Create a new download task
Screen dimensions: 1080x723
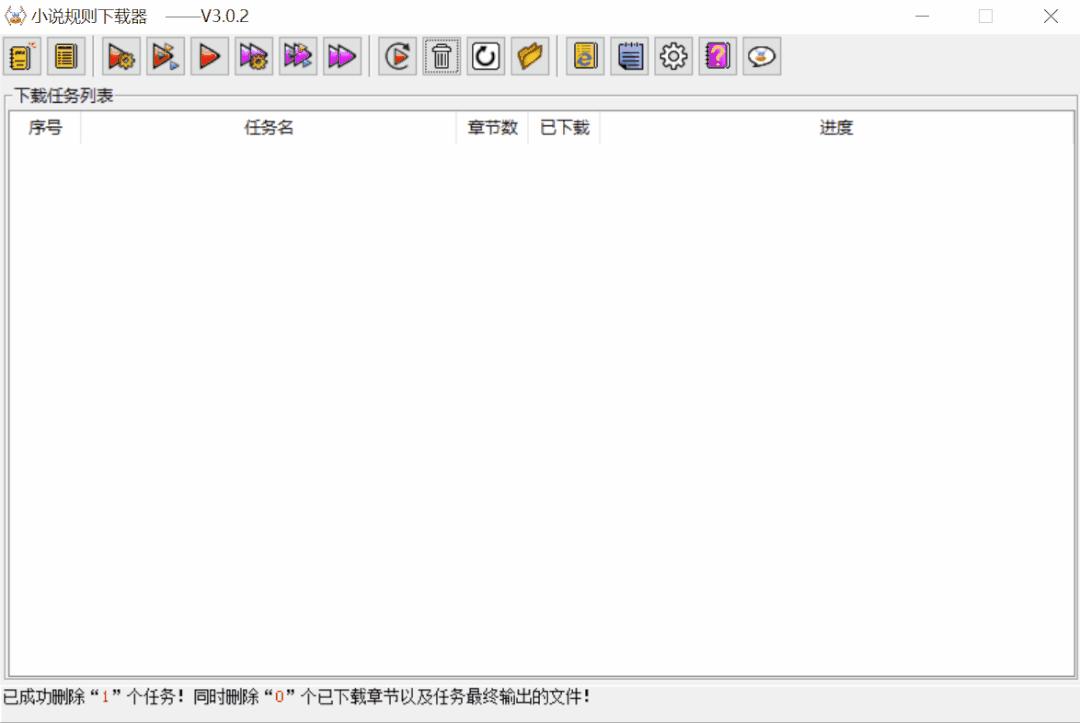pos(22,56)
